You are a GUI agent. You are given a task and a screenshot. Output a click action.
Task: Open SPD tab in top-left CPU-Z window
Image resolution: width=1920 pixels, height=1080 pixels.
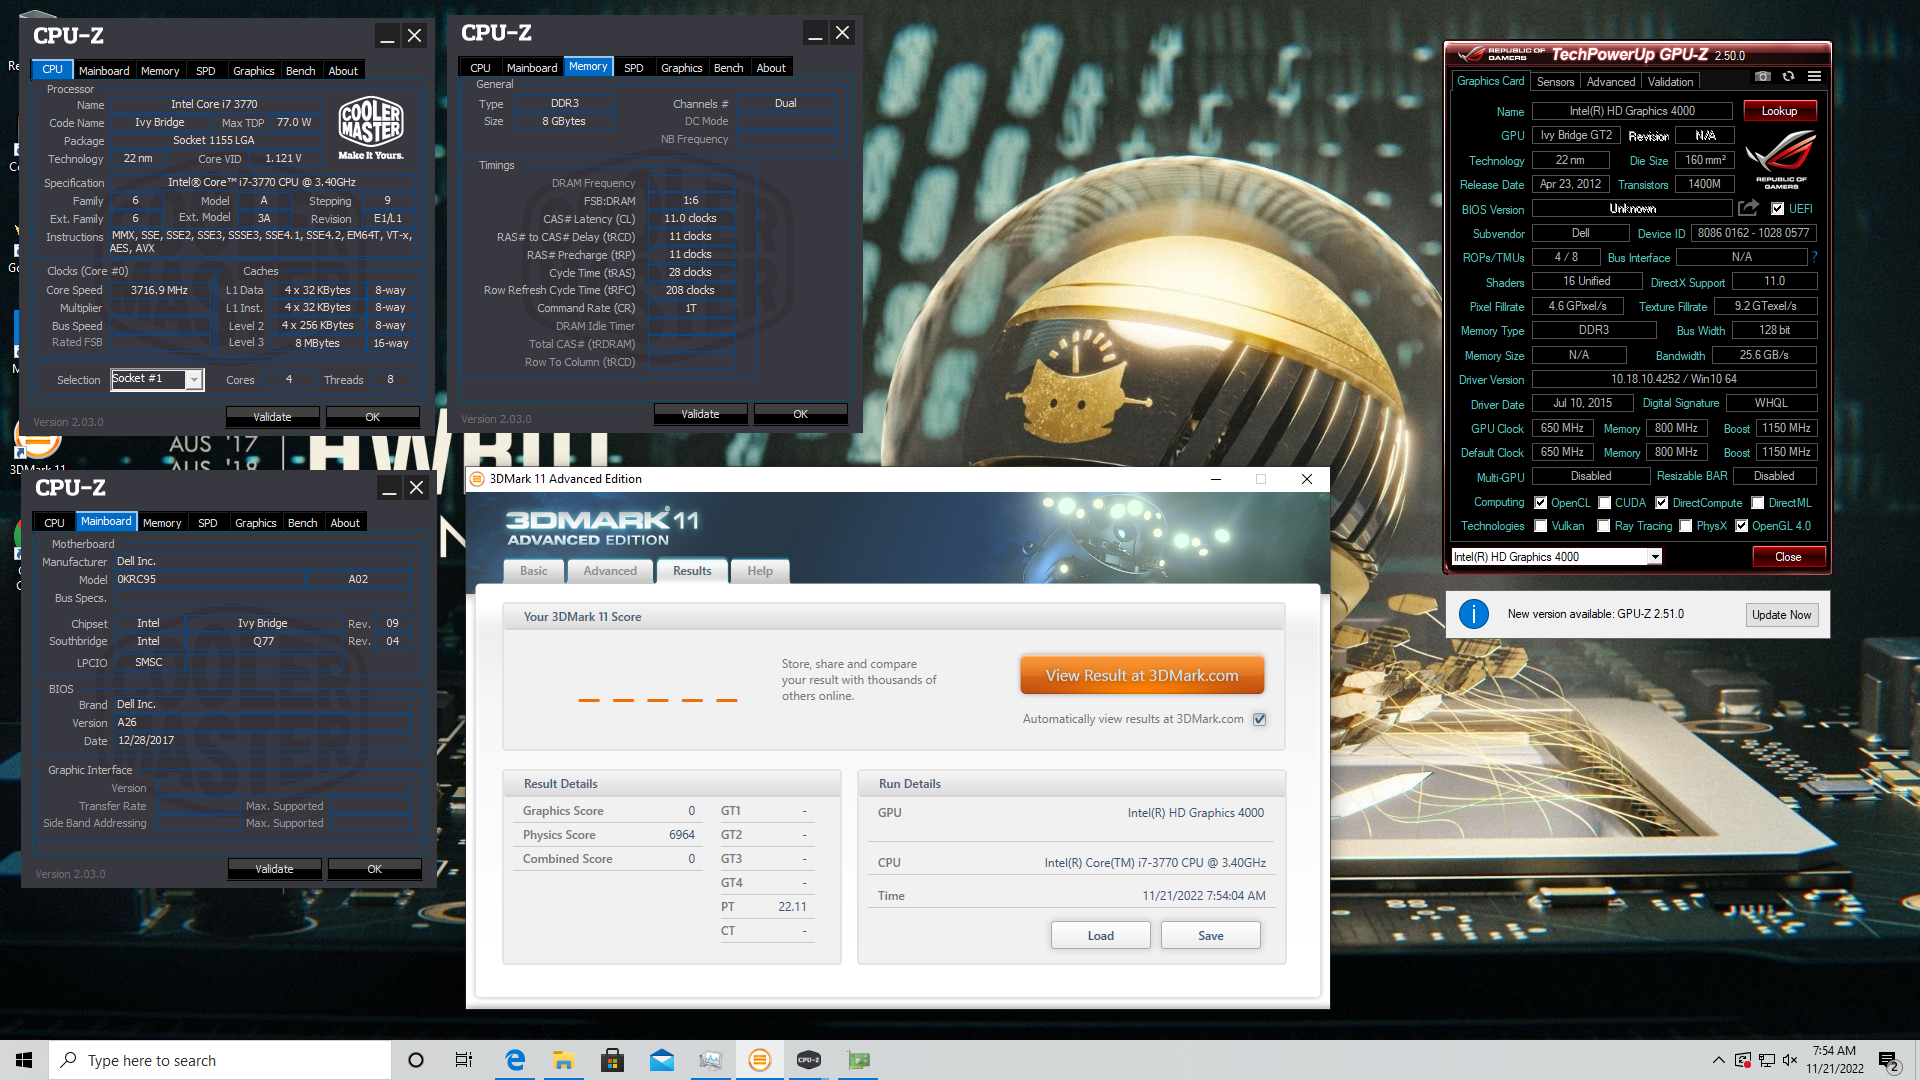click(x=206, y=71)
